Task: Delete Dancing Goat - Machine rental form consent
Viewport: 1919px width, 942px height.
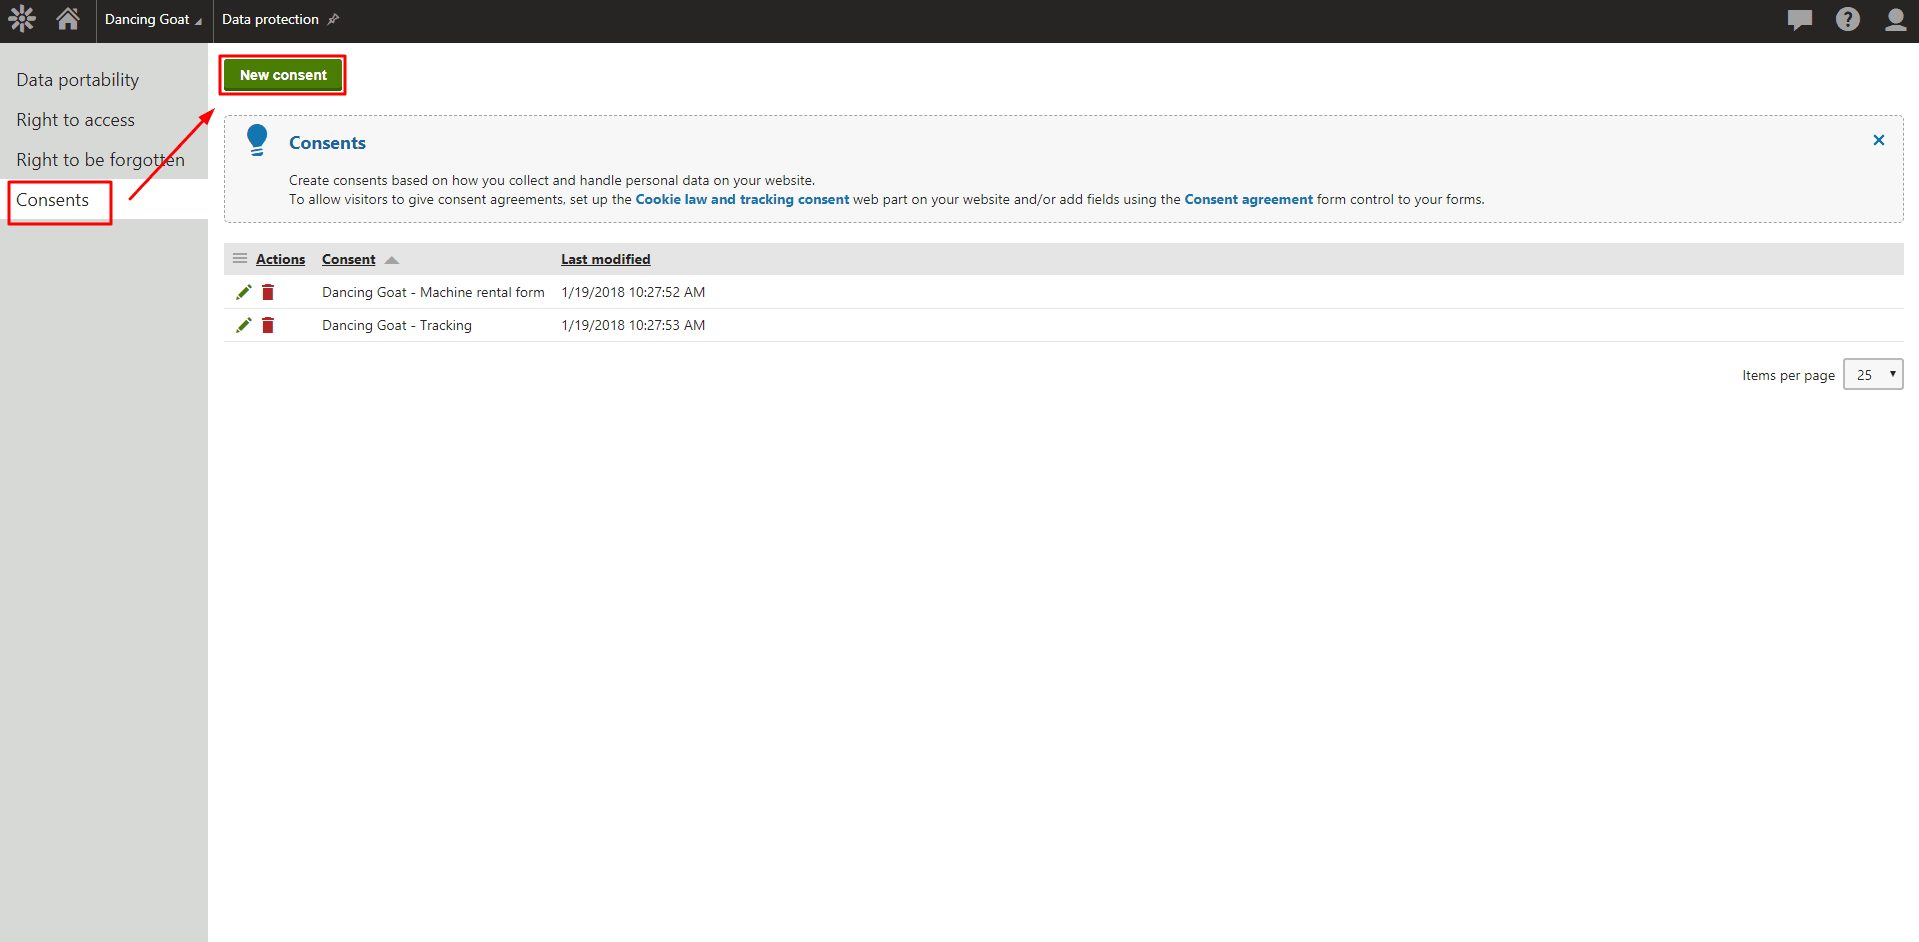Action: point(268,292)
